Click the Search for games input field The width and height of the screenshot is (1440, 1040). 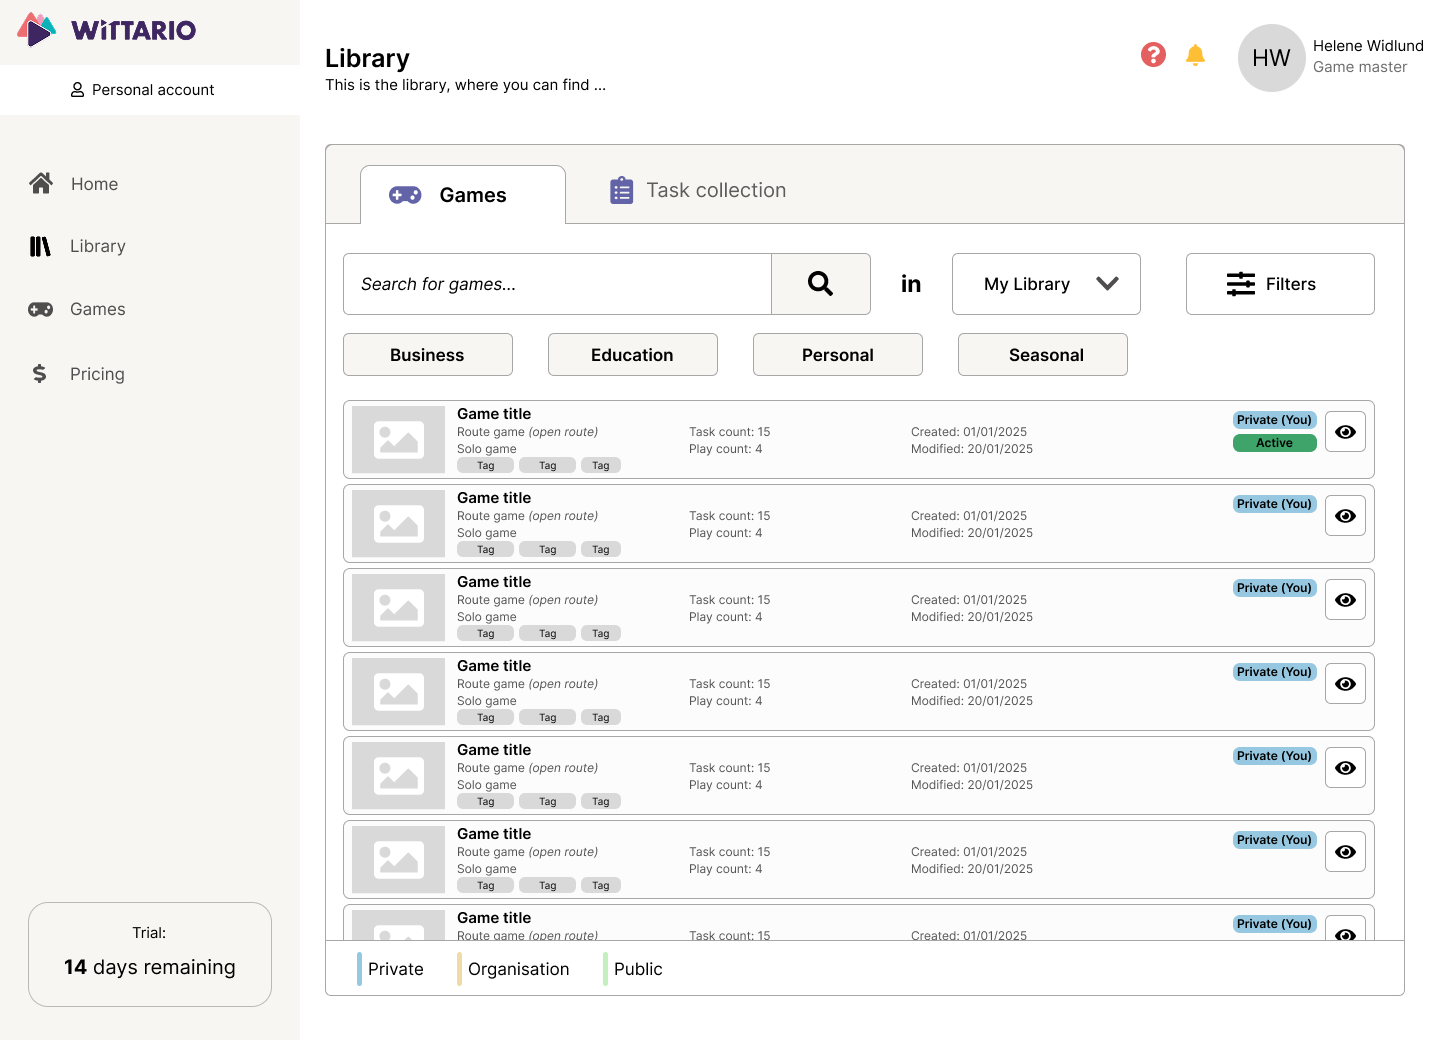click(556, 284)
